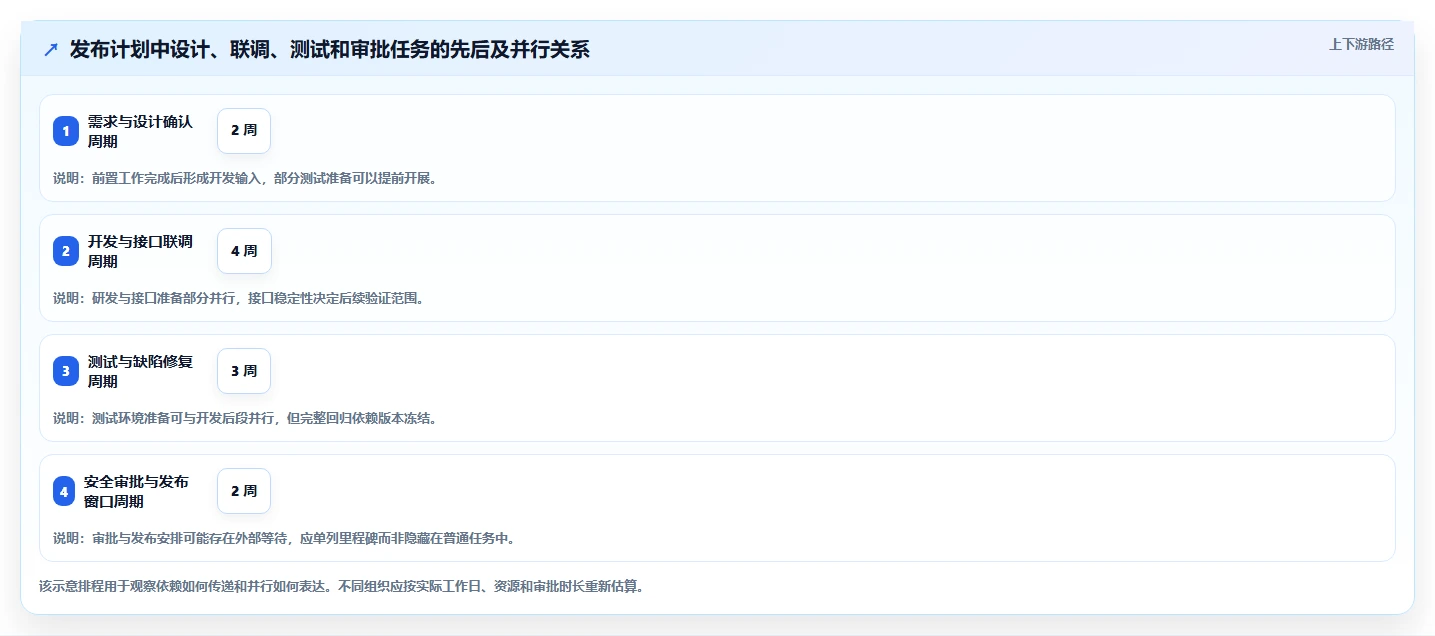Click the arrow icon beside the header title
This screenshot has height=636, width=1435.
tap(51, 50)
